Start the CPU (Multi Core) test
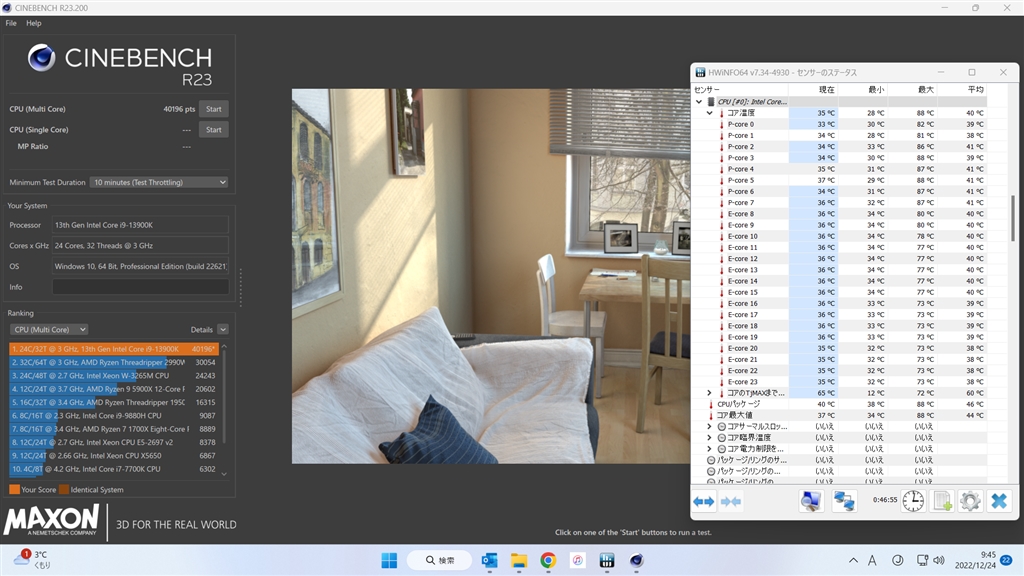Screen dimensions: 1024x576 coord(214,109)
